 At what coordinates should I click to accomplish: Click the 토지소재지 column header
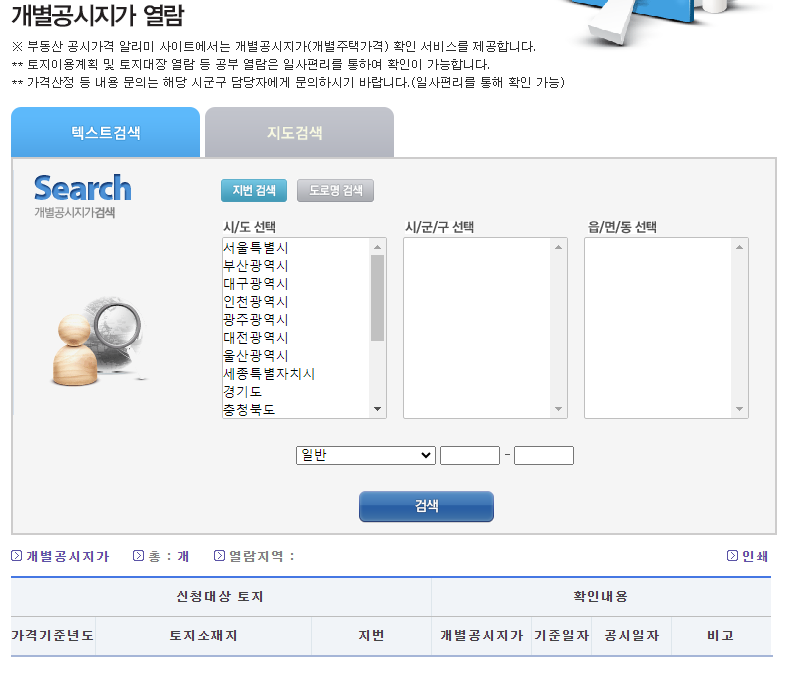(x=203, y=636)
